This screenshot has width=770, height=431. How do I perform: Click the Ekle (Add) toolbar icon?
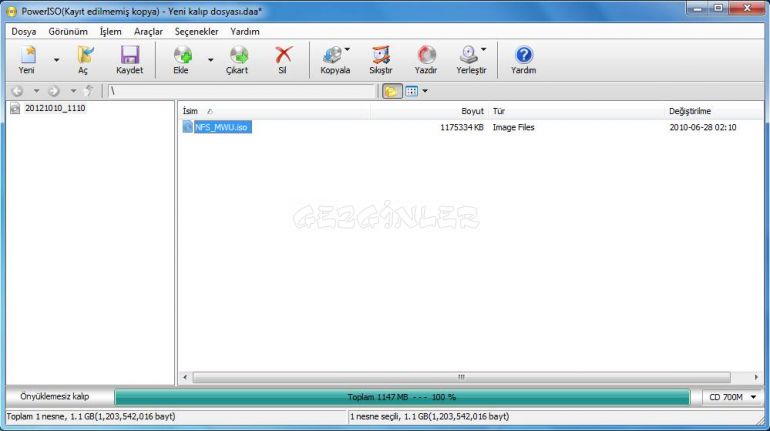pos(182,56)
